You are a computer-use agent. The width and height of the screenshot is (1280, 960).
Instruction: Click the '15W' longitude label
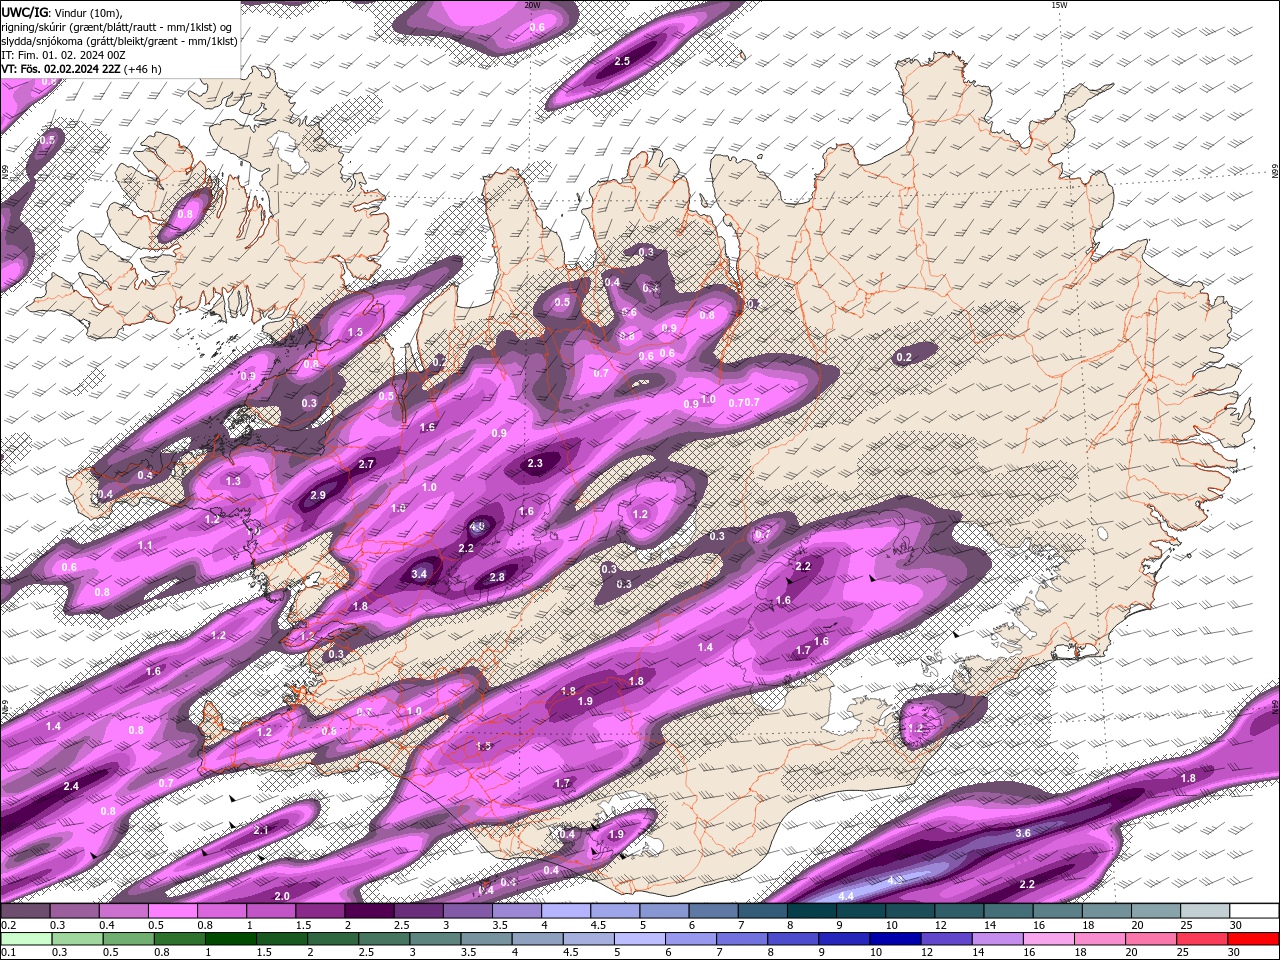pos(1059,5)
